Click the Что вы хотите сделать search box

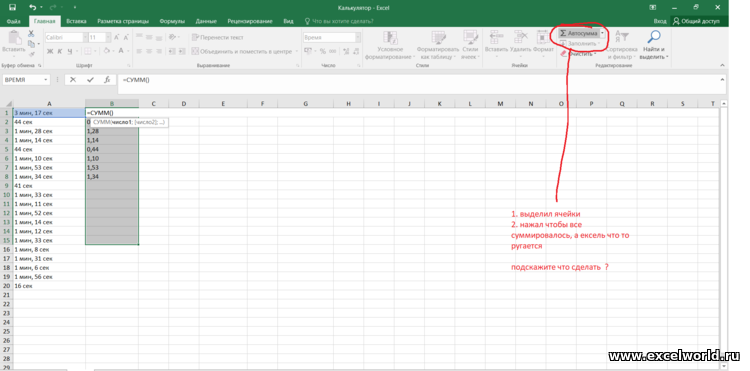(x=340, y=22)
